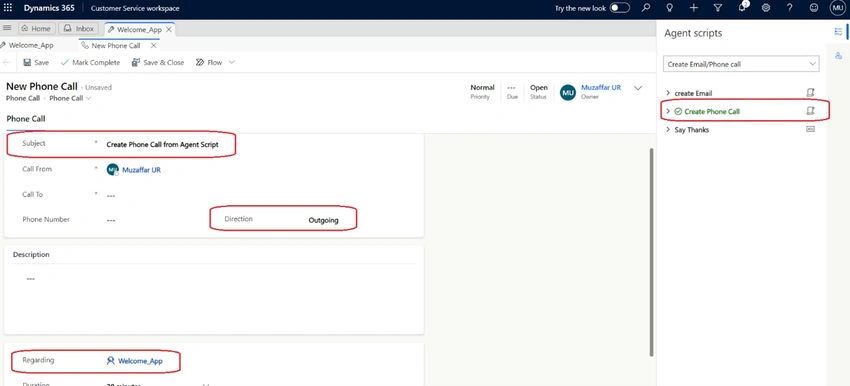Screen dimensions: 850x386
Task: Close the Welcome_App session tab
Action: tap(169, 30)
